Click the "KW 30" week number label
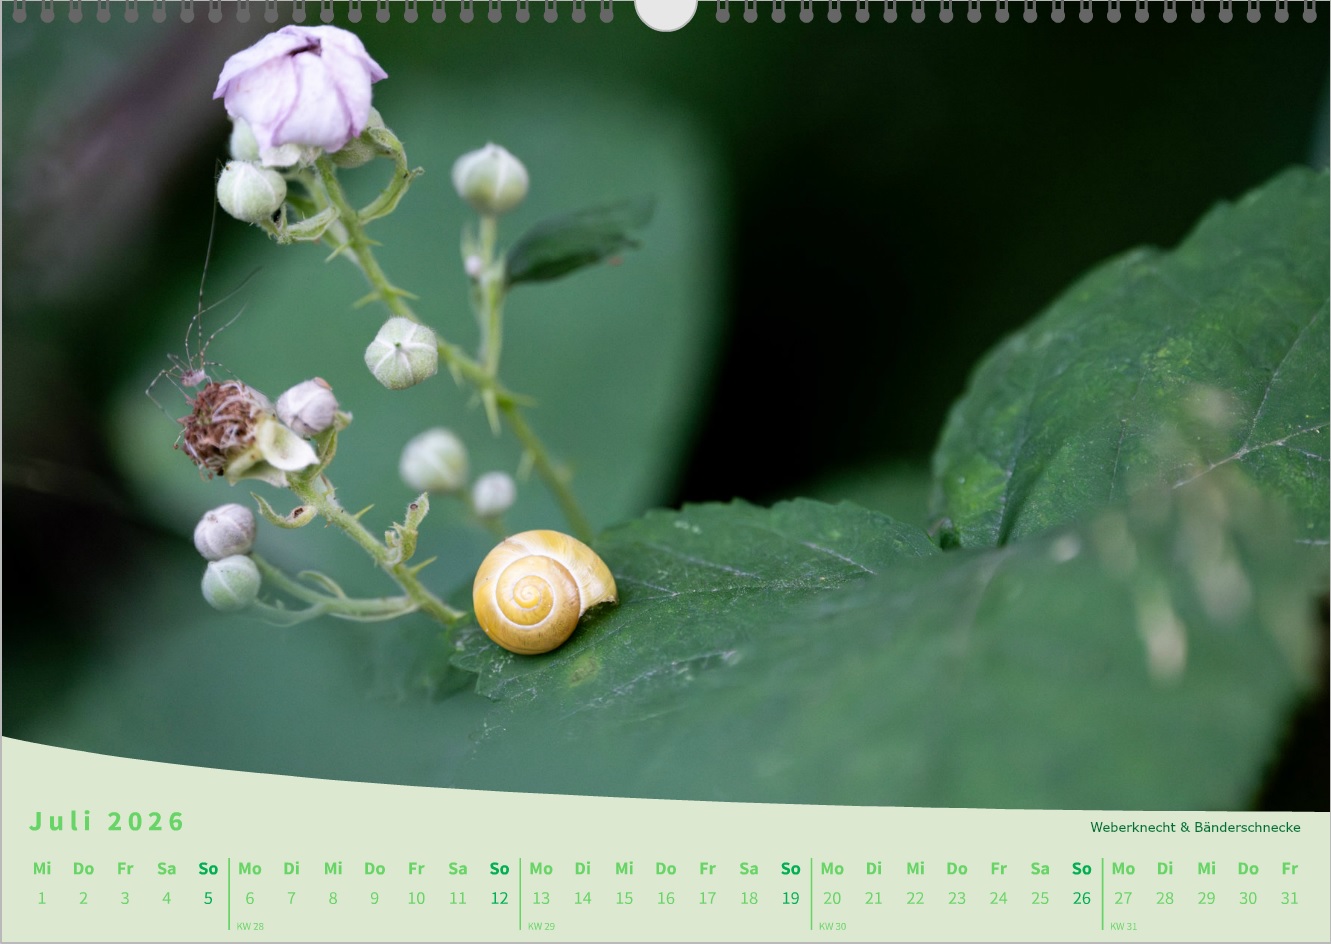The height and width of the screenshot is (944, 1331). (832, 926)
